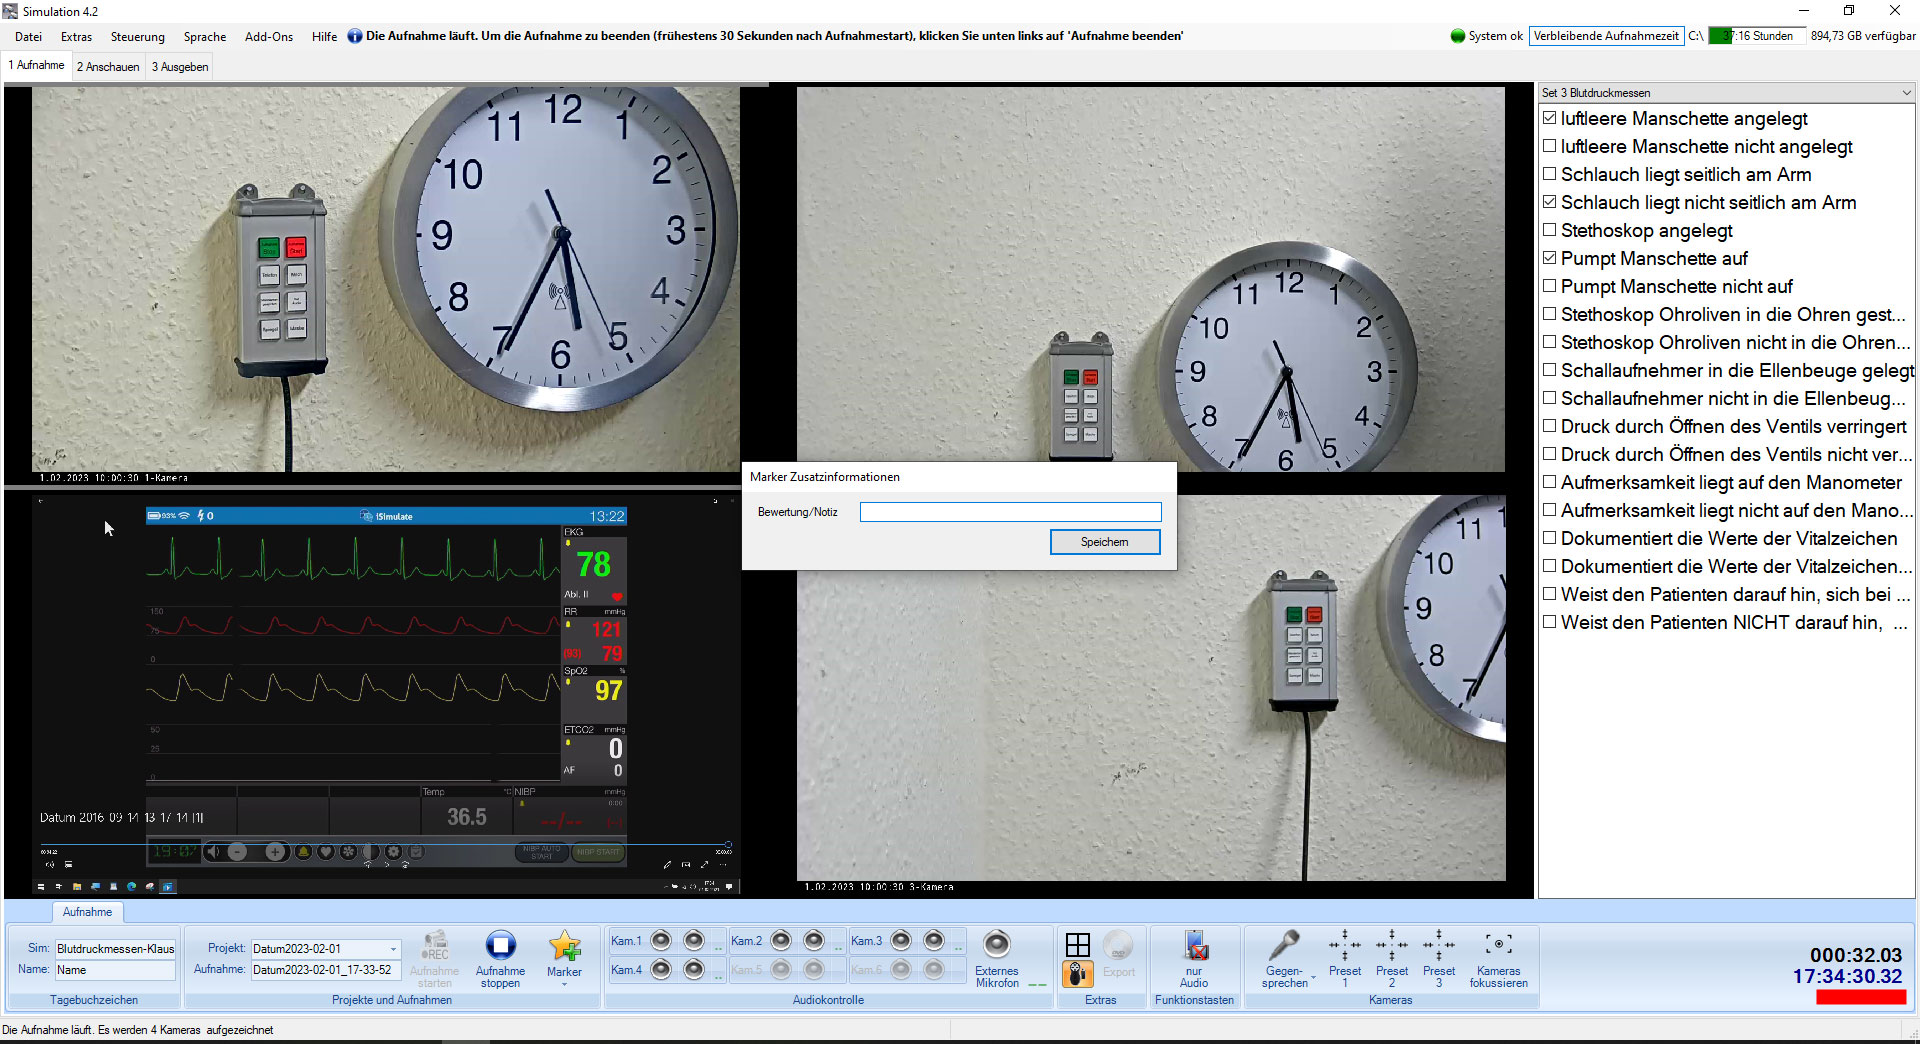1920x1044 pixels.
Task: Click the Marker star icon
Action: (x=564, y=946)
